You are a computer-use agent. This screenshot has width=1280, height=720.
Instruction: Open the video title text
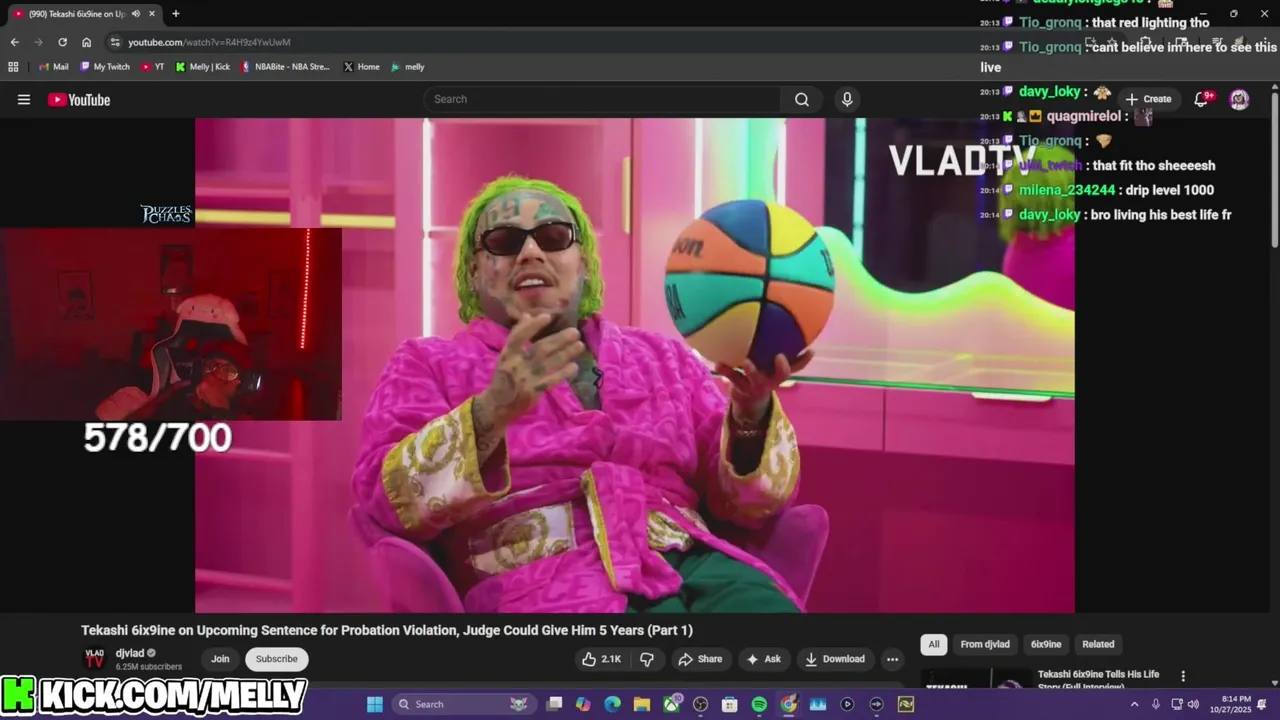[x=387, y=630]
